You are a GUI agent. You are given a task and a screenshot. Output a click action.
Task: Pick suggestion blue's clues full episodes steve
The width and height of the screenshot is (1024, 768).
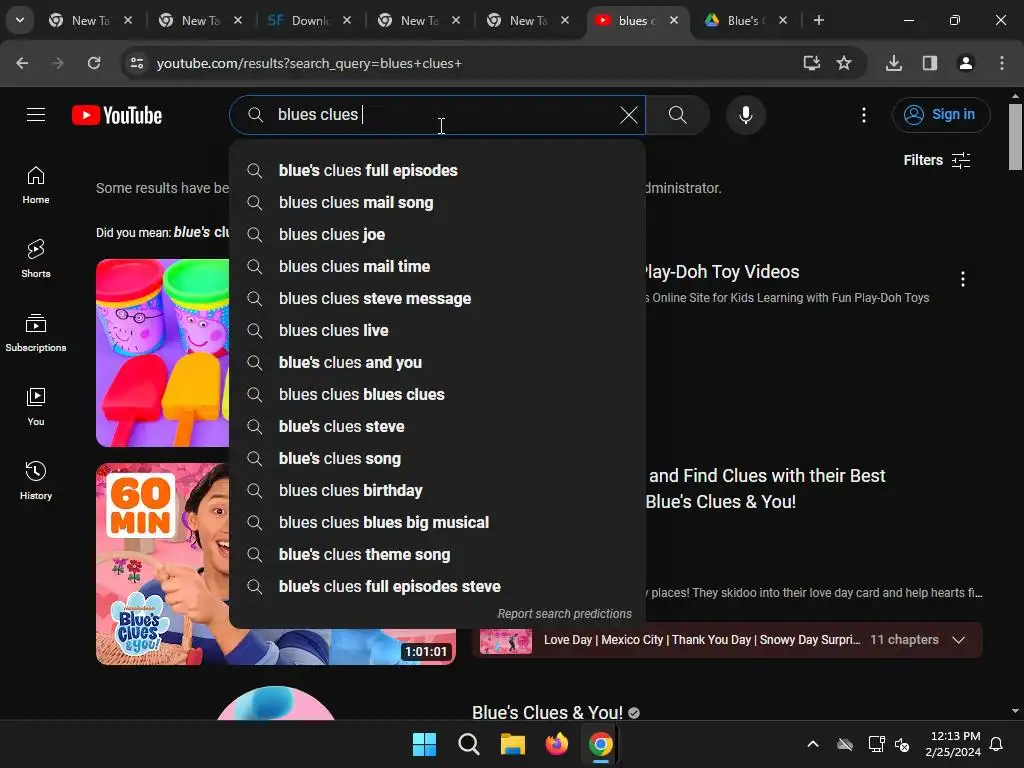click(x=437, y=586)
